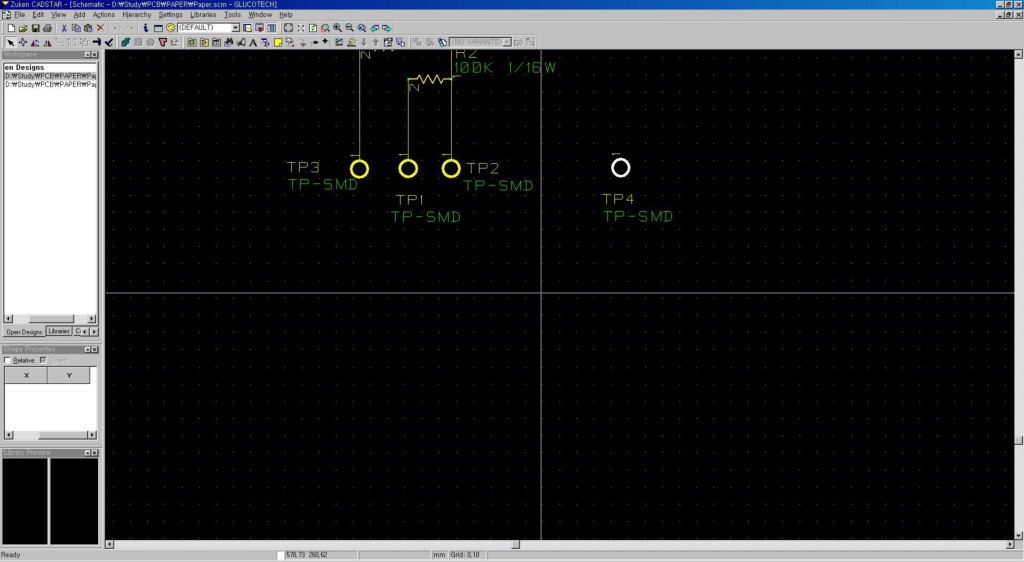Image resolution: width=1024 pixels, height=562 pixels.
Task: Select the white TP4 test point circle
Action: point(620,168)
